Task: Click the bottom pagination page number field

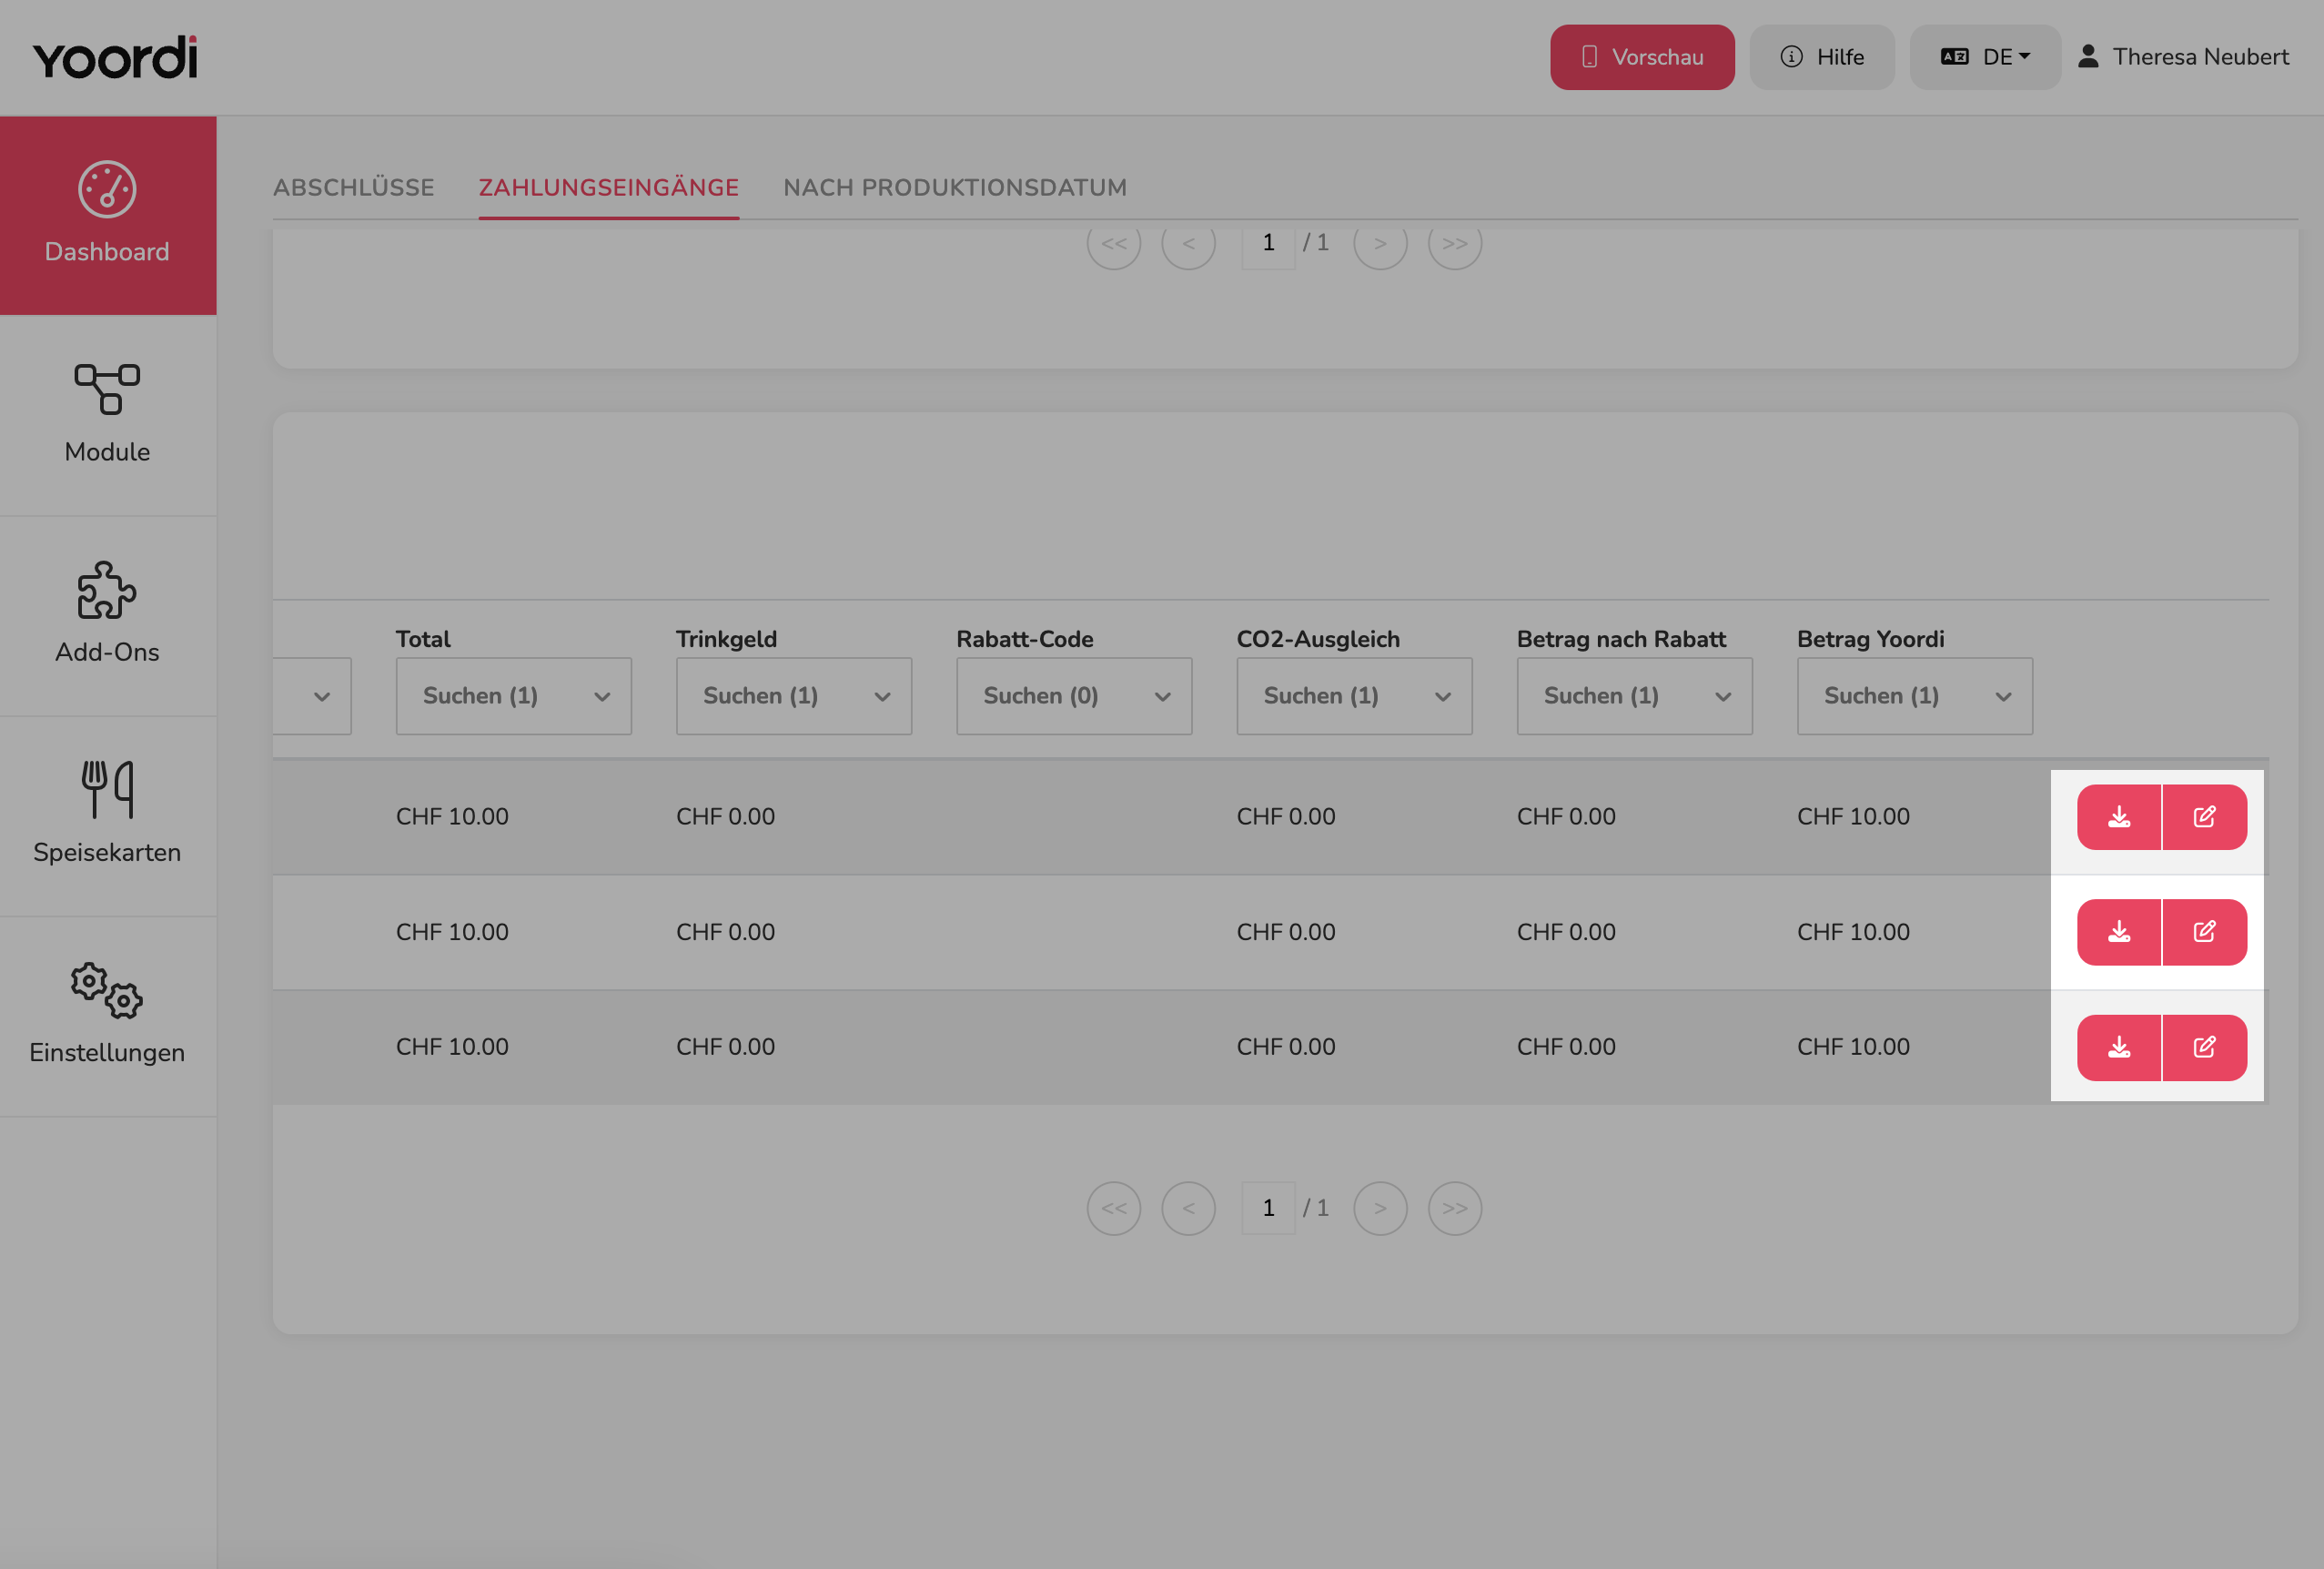Action: 1268,1209
